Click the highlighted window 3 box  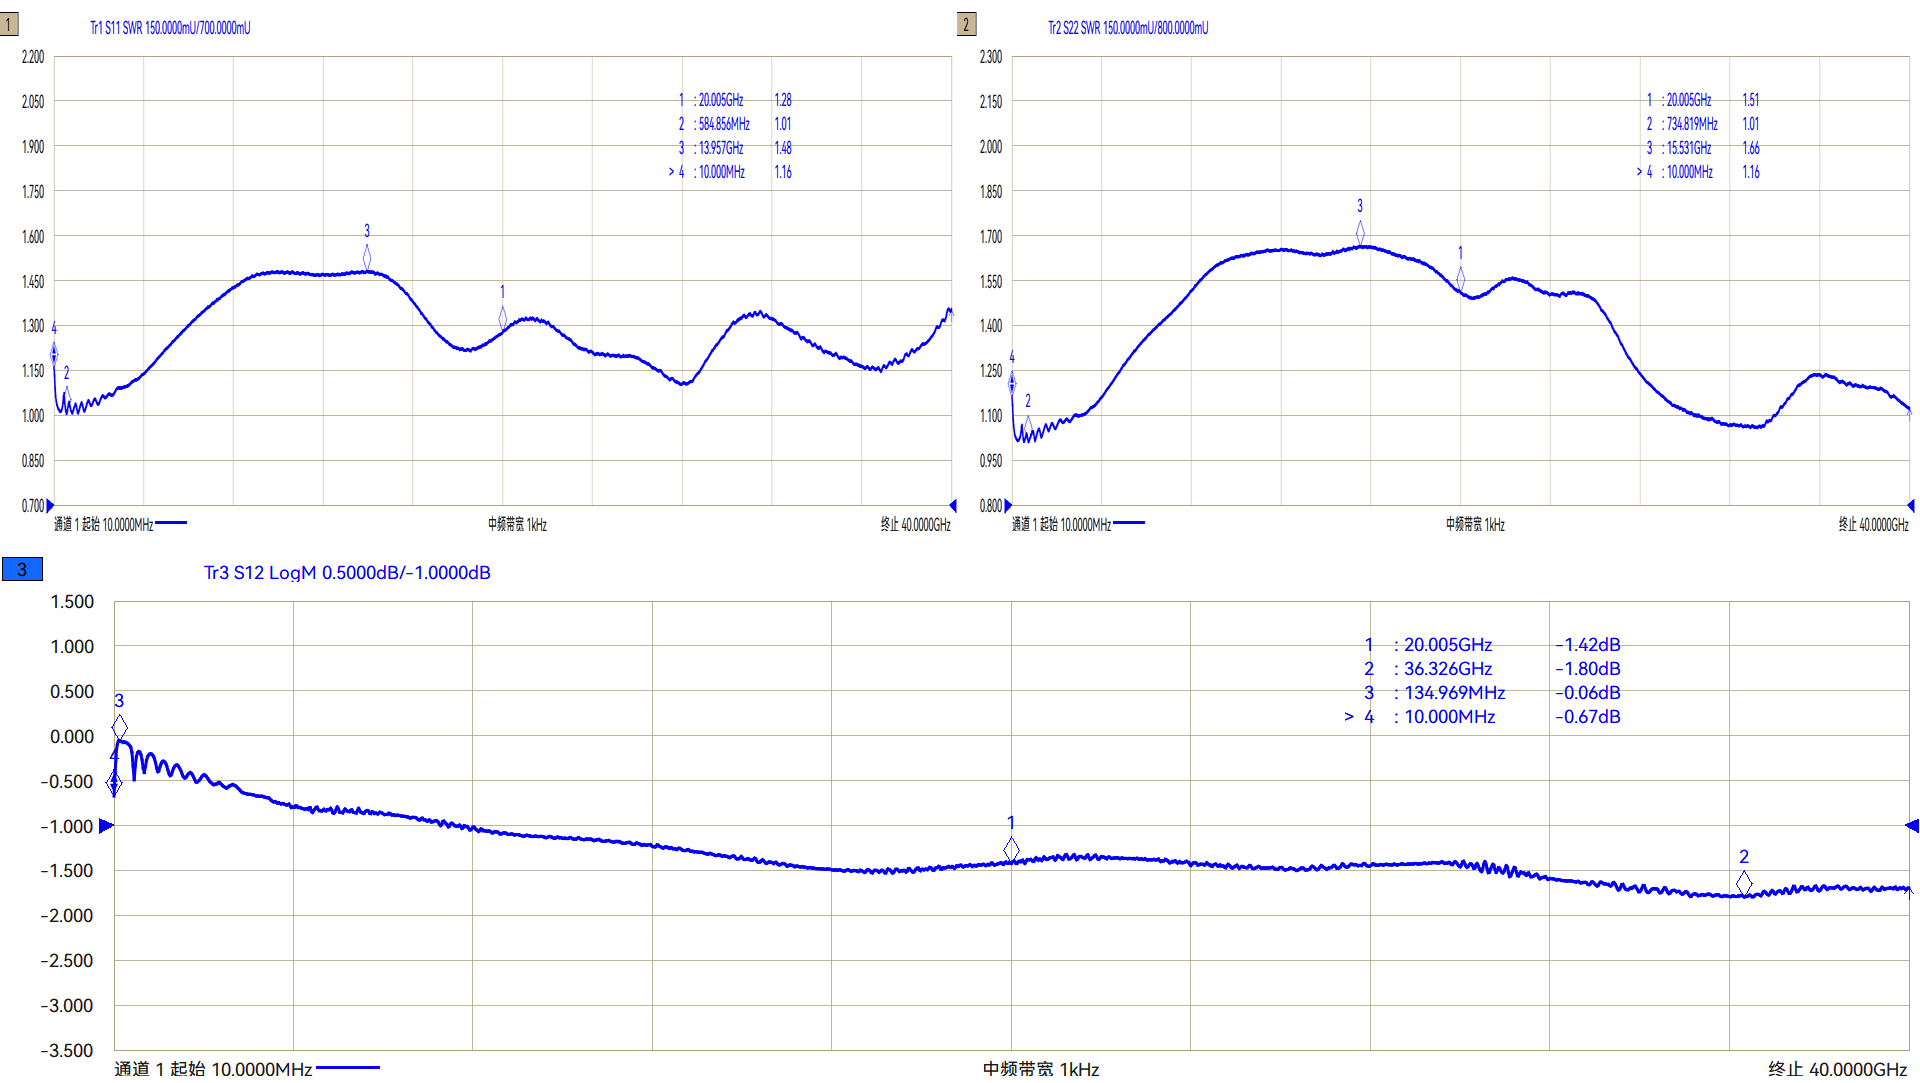click(x=22, y=570)
